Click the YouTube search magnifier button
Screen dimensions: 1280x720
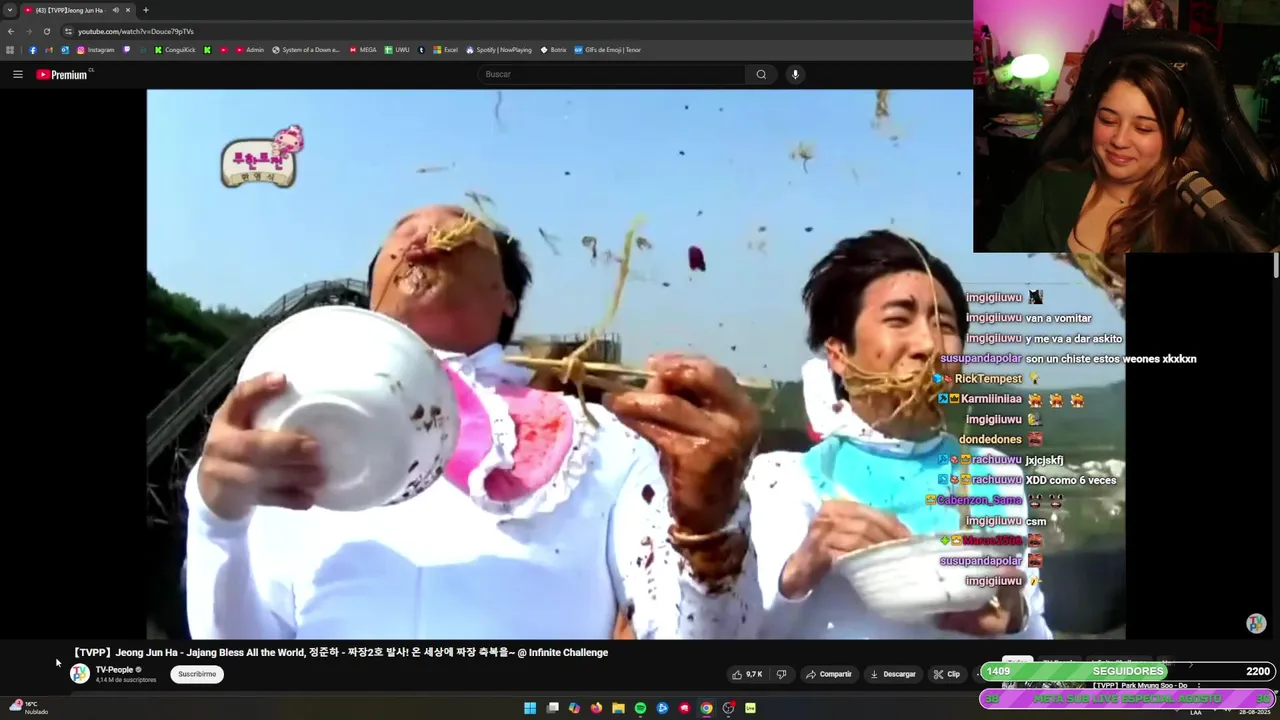point(761,74)
